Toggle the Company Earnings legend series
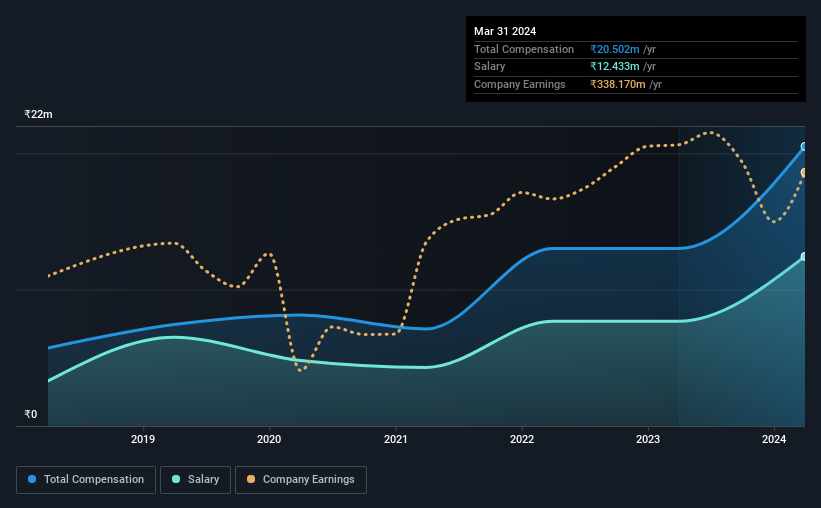Viewport: 821px width, 508px height. pyautogui.click(x=301, y=480)
